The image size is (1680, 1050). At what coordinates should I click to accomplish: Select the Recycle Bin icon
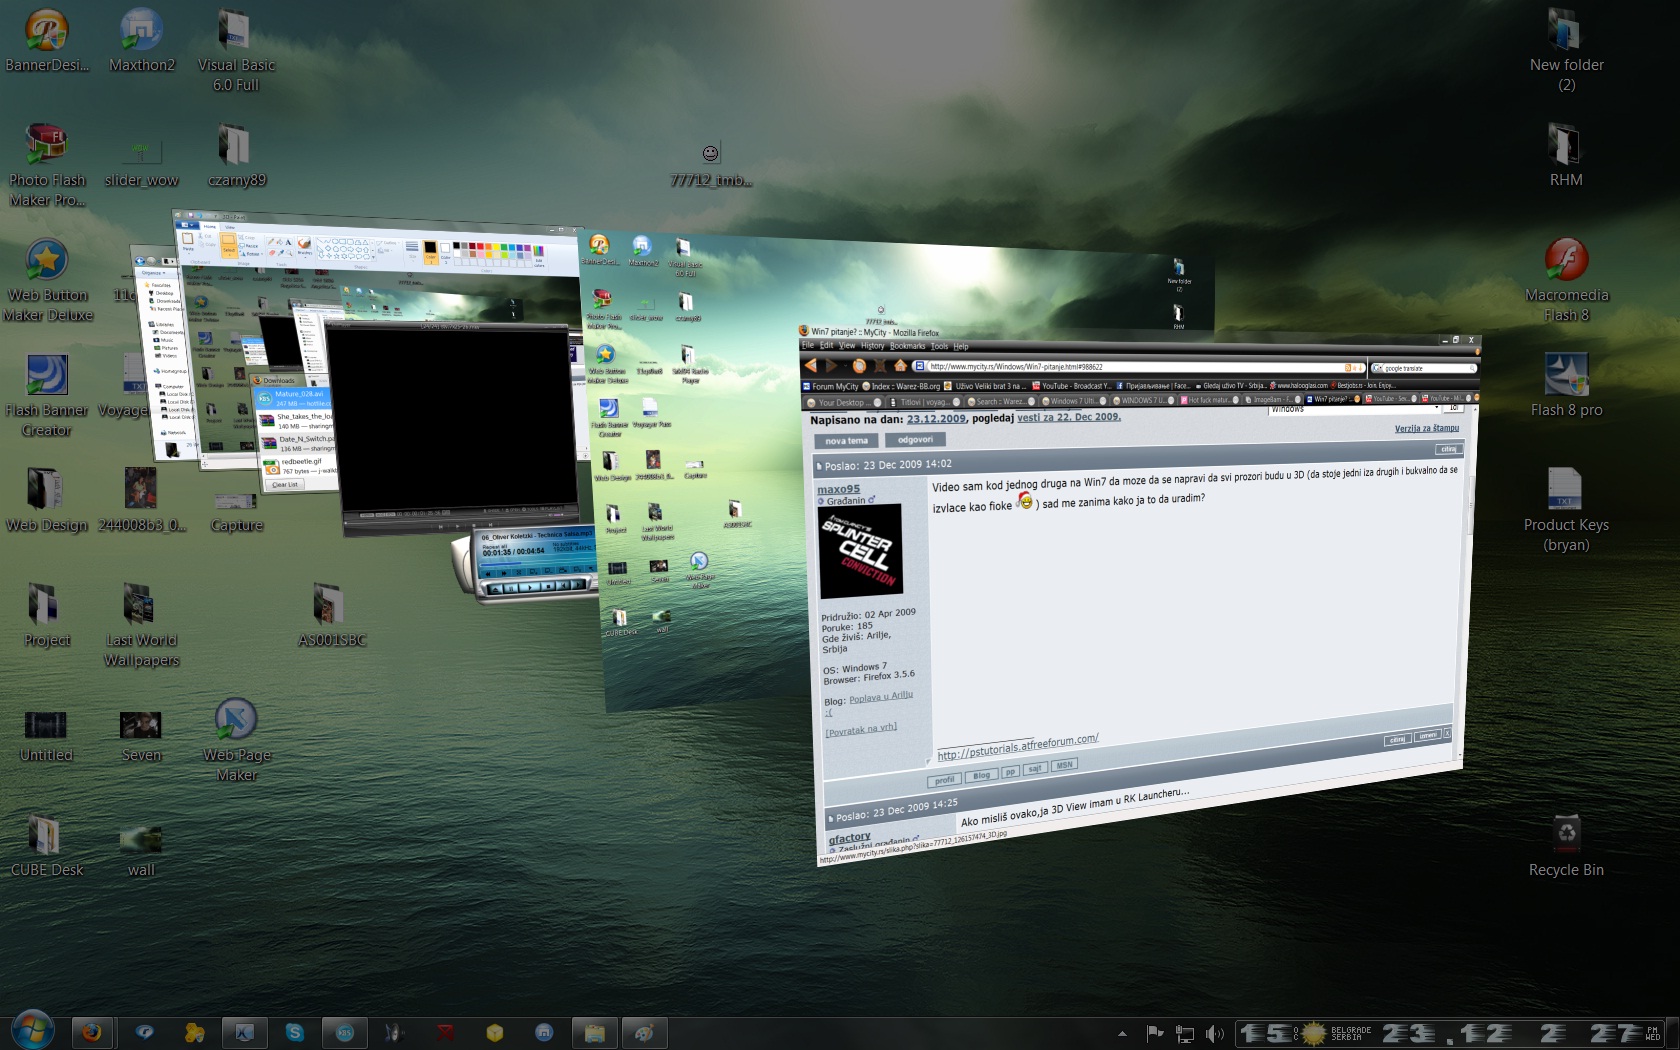pos(1566,845)
